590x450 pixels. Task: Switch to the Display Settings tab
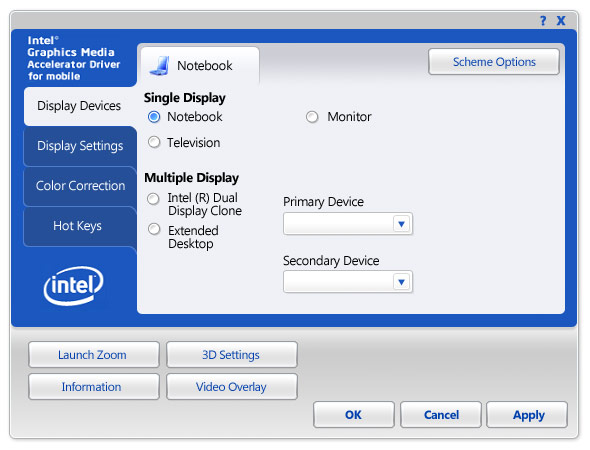tap(80, 146)
